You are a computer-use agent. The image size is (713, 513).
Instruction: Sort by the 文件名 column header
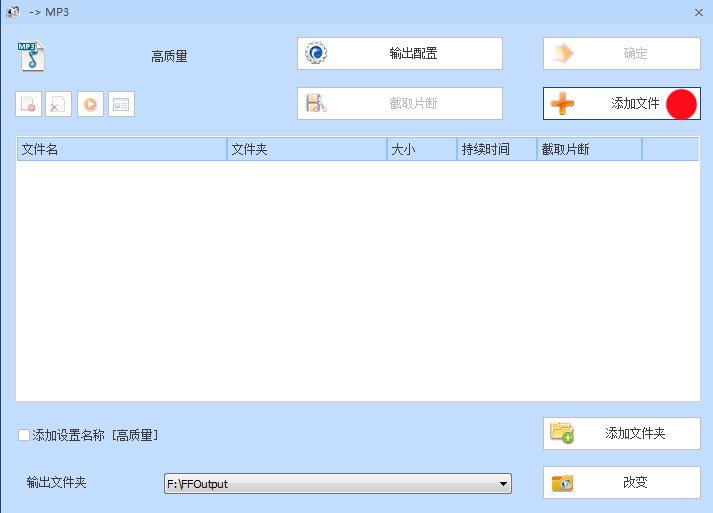pos(122,149)
